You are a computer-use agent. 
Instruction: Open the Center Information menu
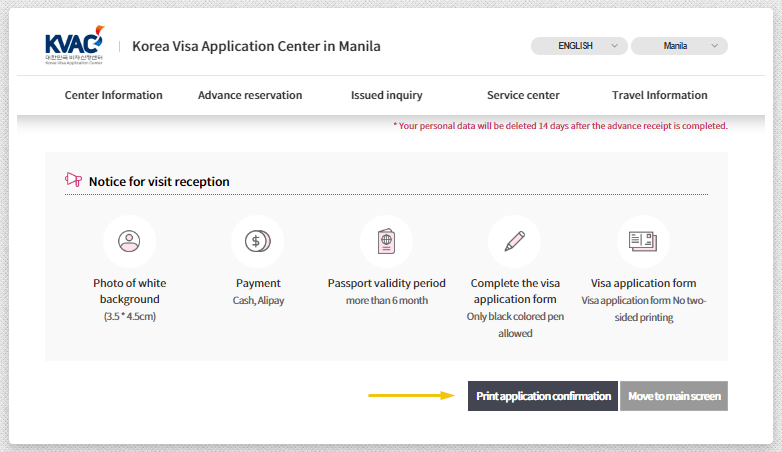113,95
